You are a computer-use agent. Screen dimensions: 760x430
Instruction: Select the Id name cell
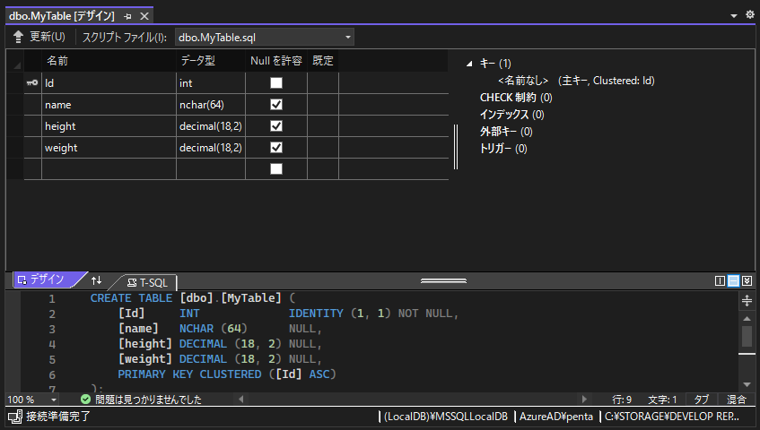[109, 83]
